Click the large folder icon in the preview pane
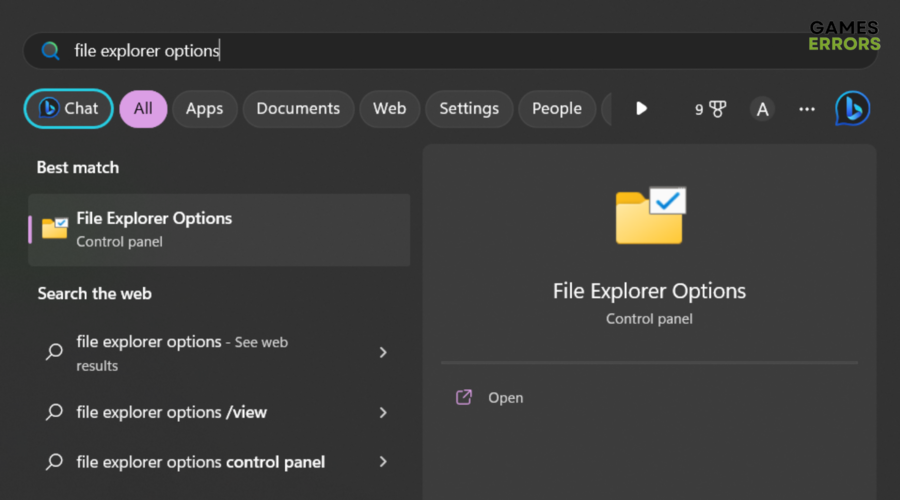Image resolution: width=900 pixels, height=500 pixels. pyautogui.click(x=649, y=216)
